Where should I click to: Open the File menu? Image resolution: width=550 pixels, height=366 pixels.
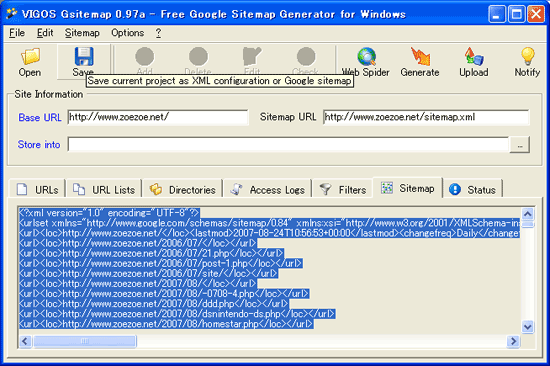point(17,33)
